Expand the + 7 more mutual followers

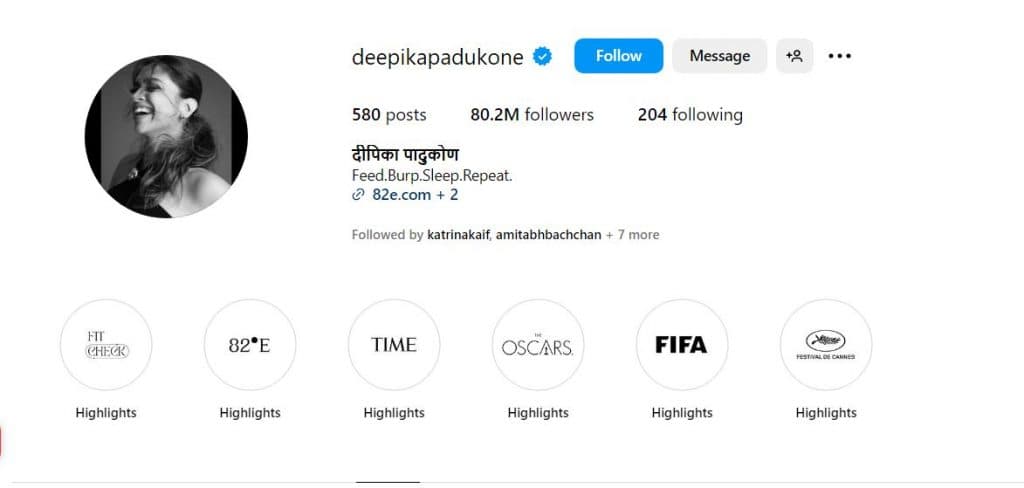click(633, 235)
